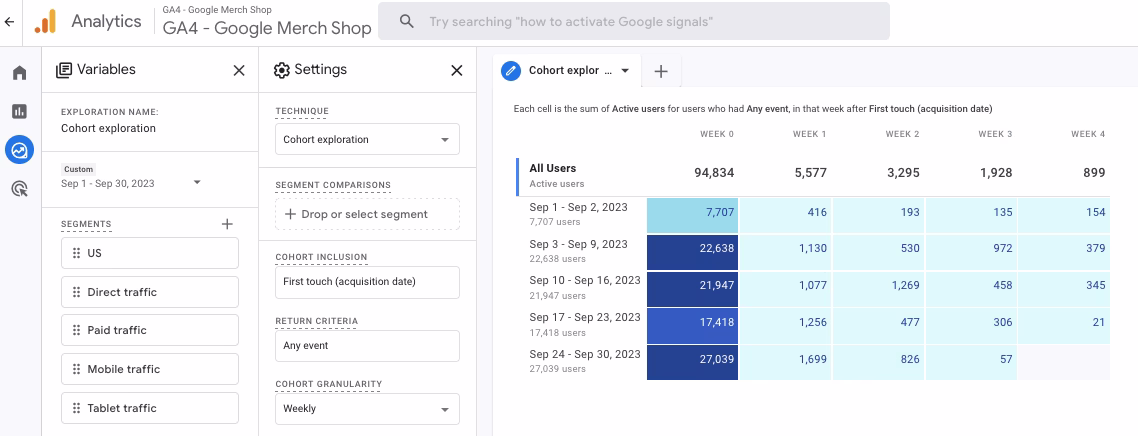Viewport: 1138px width, 436px height.
Task: Click the WEEK 1 column header
Action: [809, 134]
